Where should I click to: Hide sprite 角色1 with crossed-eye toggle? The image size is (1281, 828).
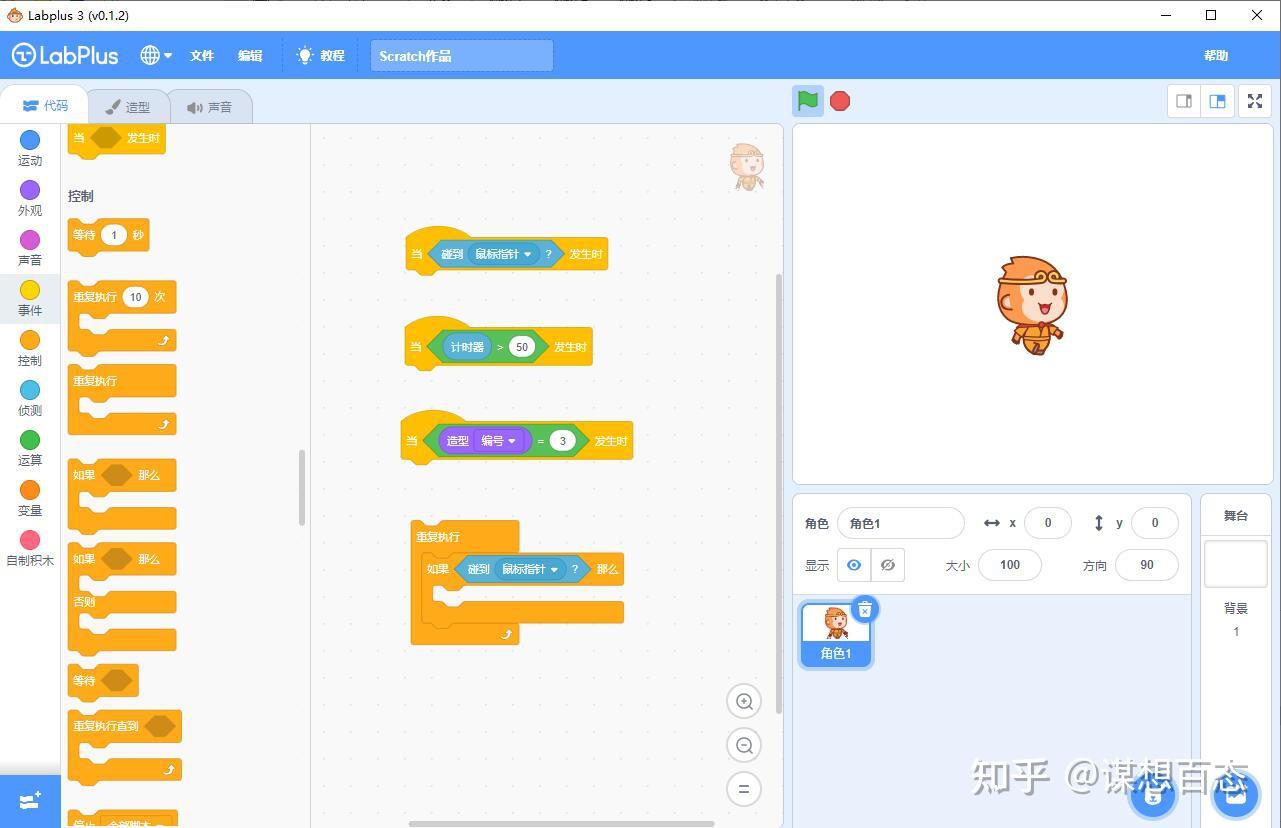tap(887, 565)
